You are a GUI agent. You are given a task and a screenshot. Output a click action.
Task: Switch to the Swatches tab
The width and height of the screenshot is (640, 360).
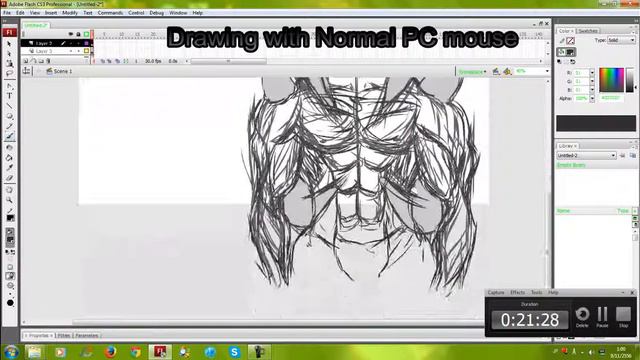click(x=588, y=31)
